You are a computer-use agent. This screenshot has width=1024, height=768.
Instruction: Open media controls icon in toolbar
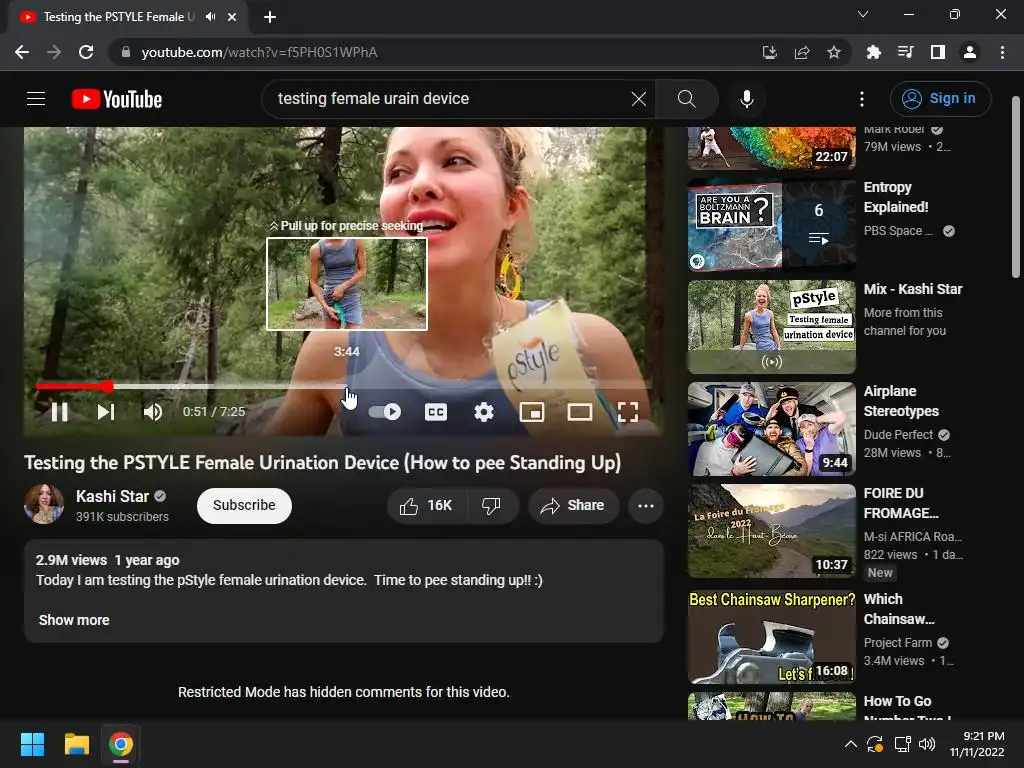coord(905,52)
